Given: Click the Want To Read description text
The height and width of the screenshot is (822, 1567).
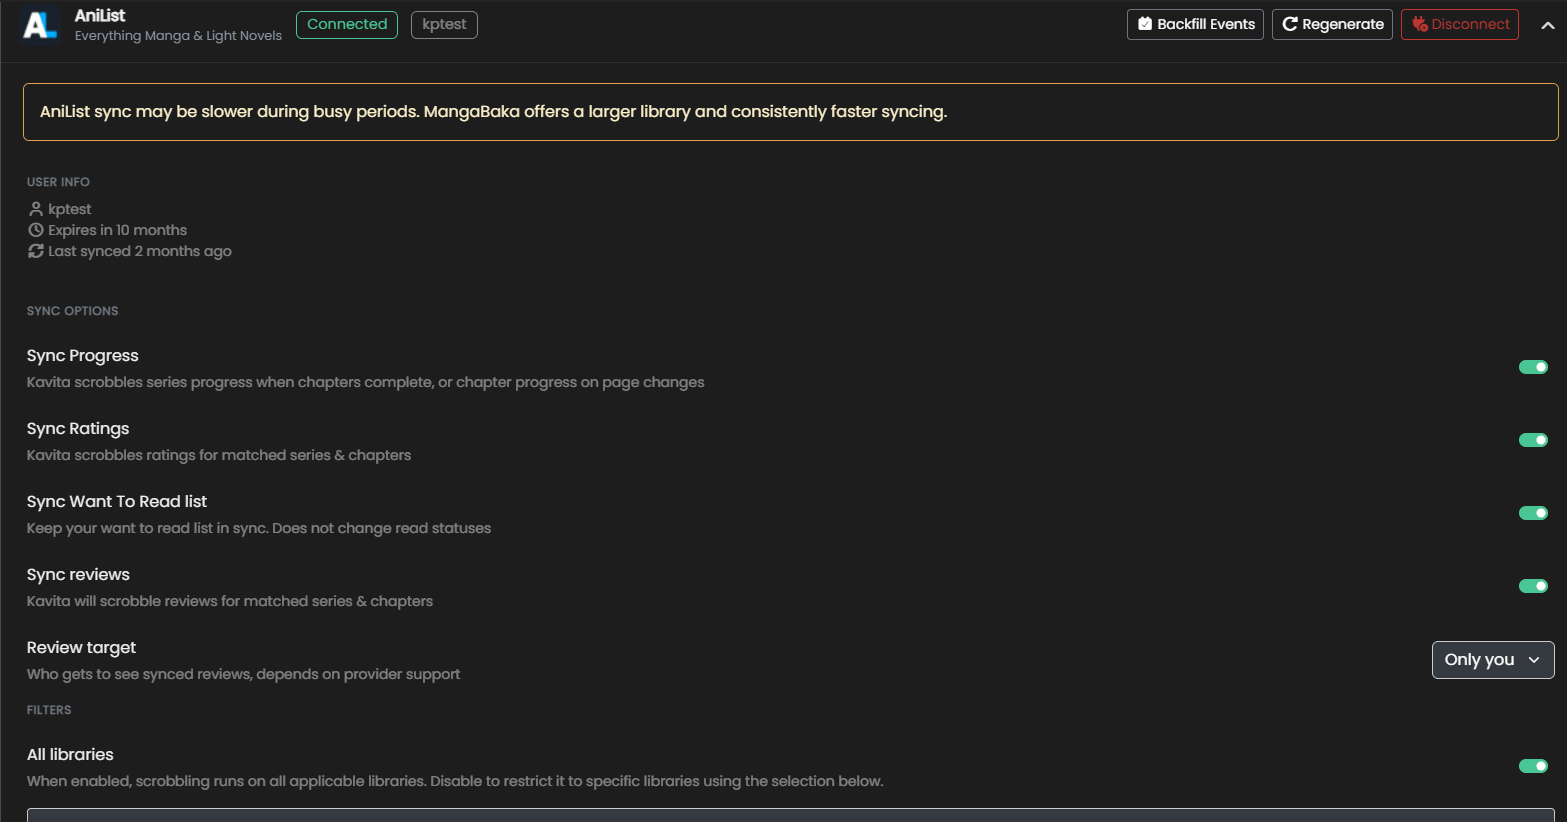Looking at the screenshot, I should [x=259, y=528].
